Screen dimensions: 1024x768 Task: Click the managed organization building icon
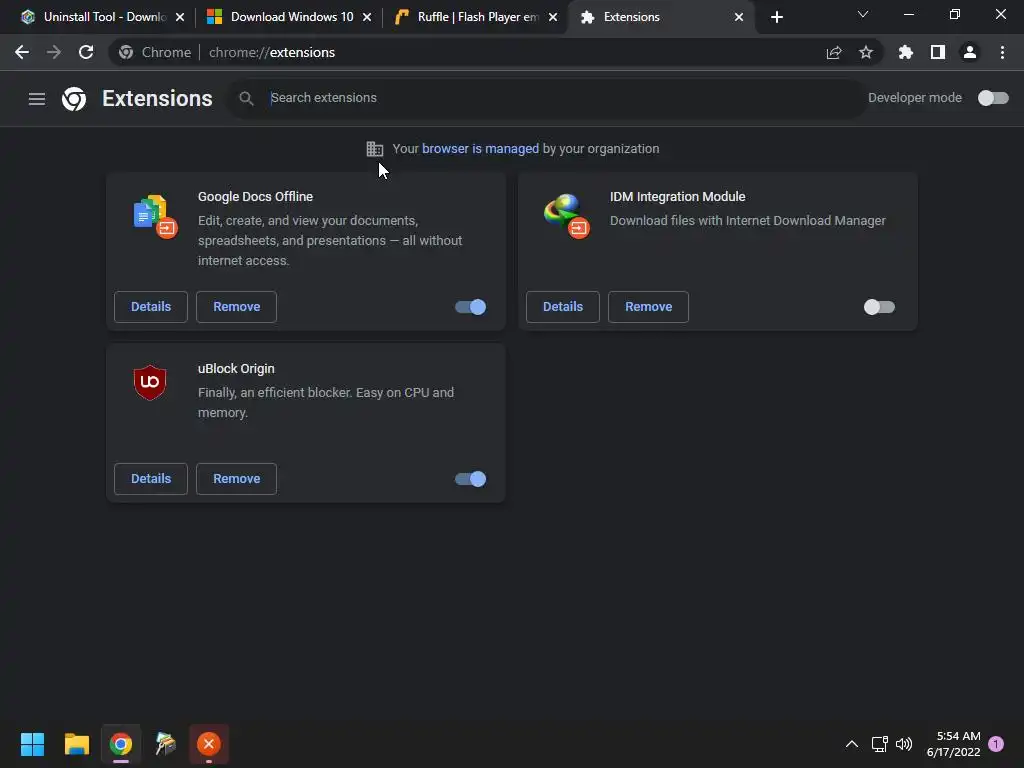pos(374,149)
